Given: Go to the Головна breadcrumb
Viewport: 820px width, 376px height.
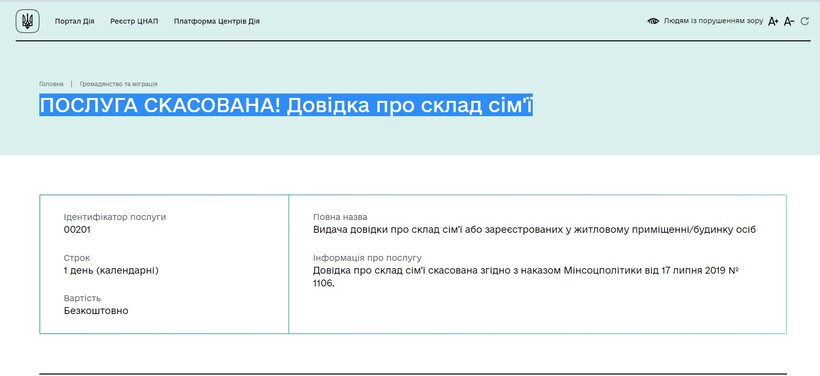Looking at the screenshot, I should point(51,84).
